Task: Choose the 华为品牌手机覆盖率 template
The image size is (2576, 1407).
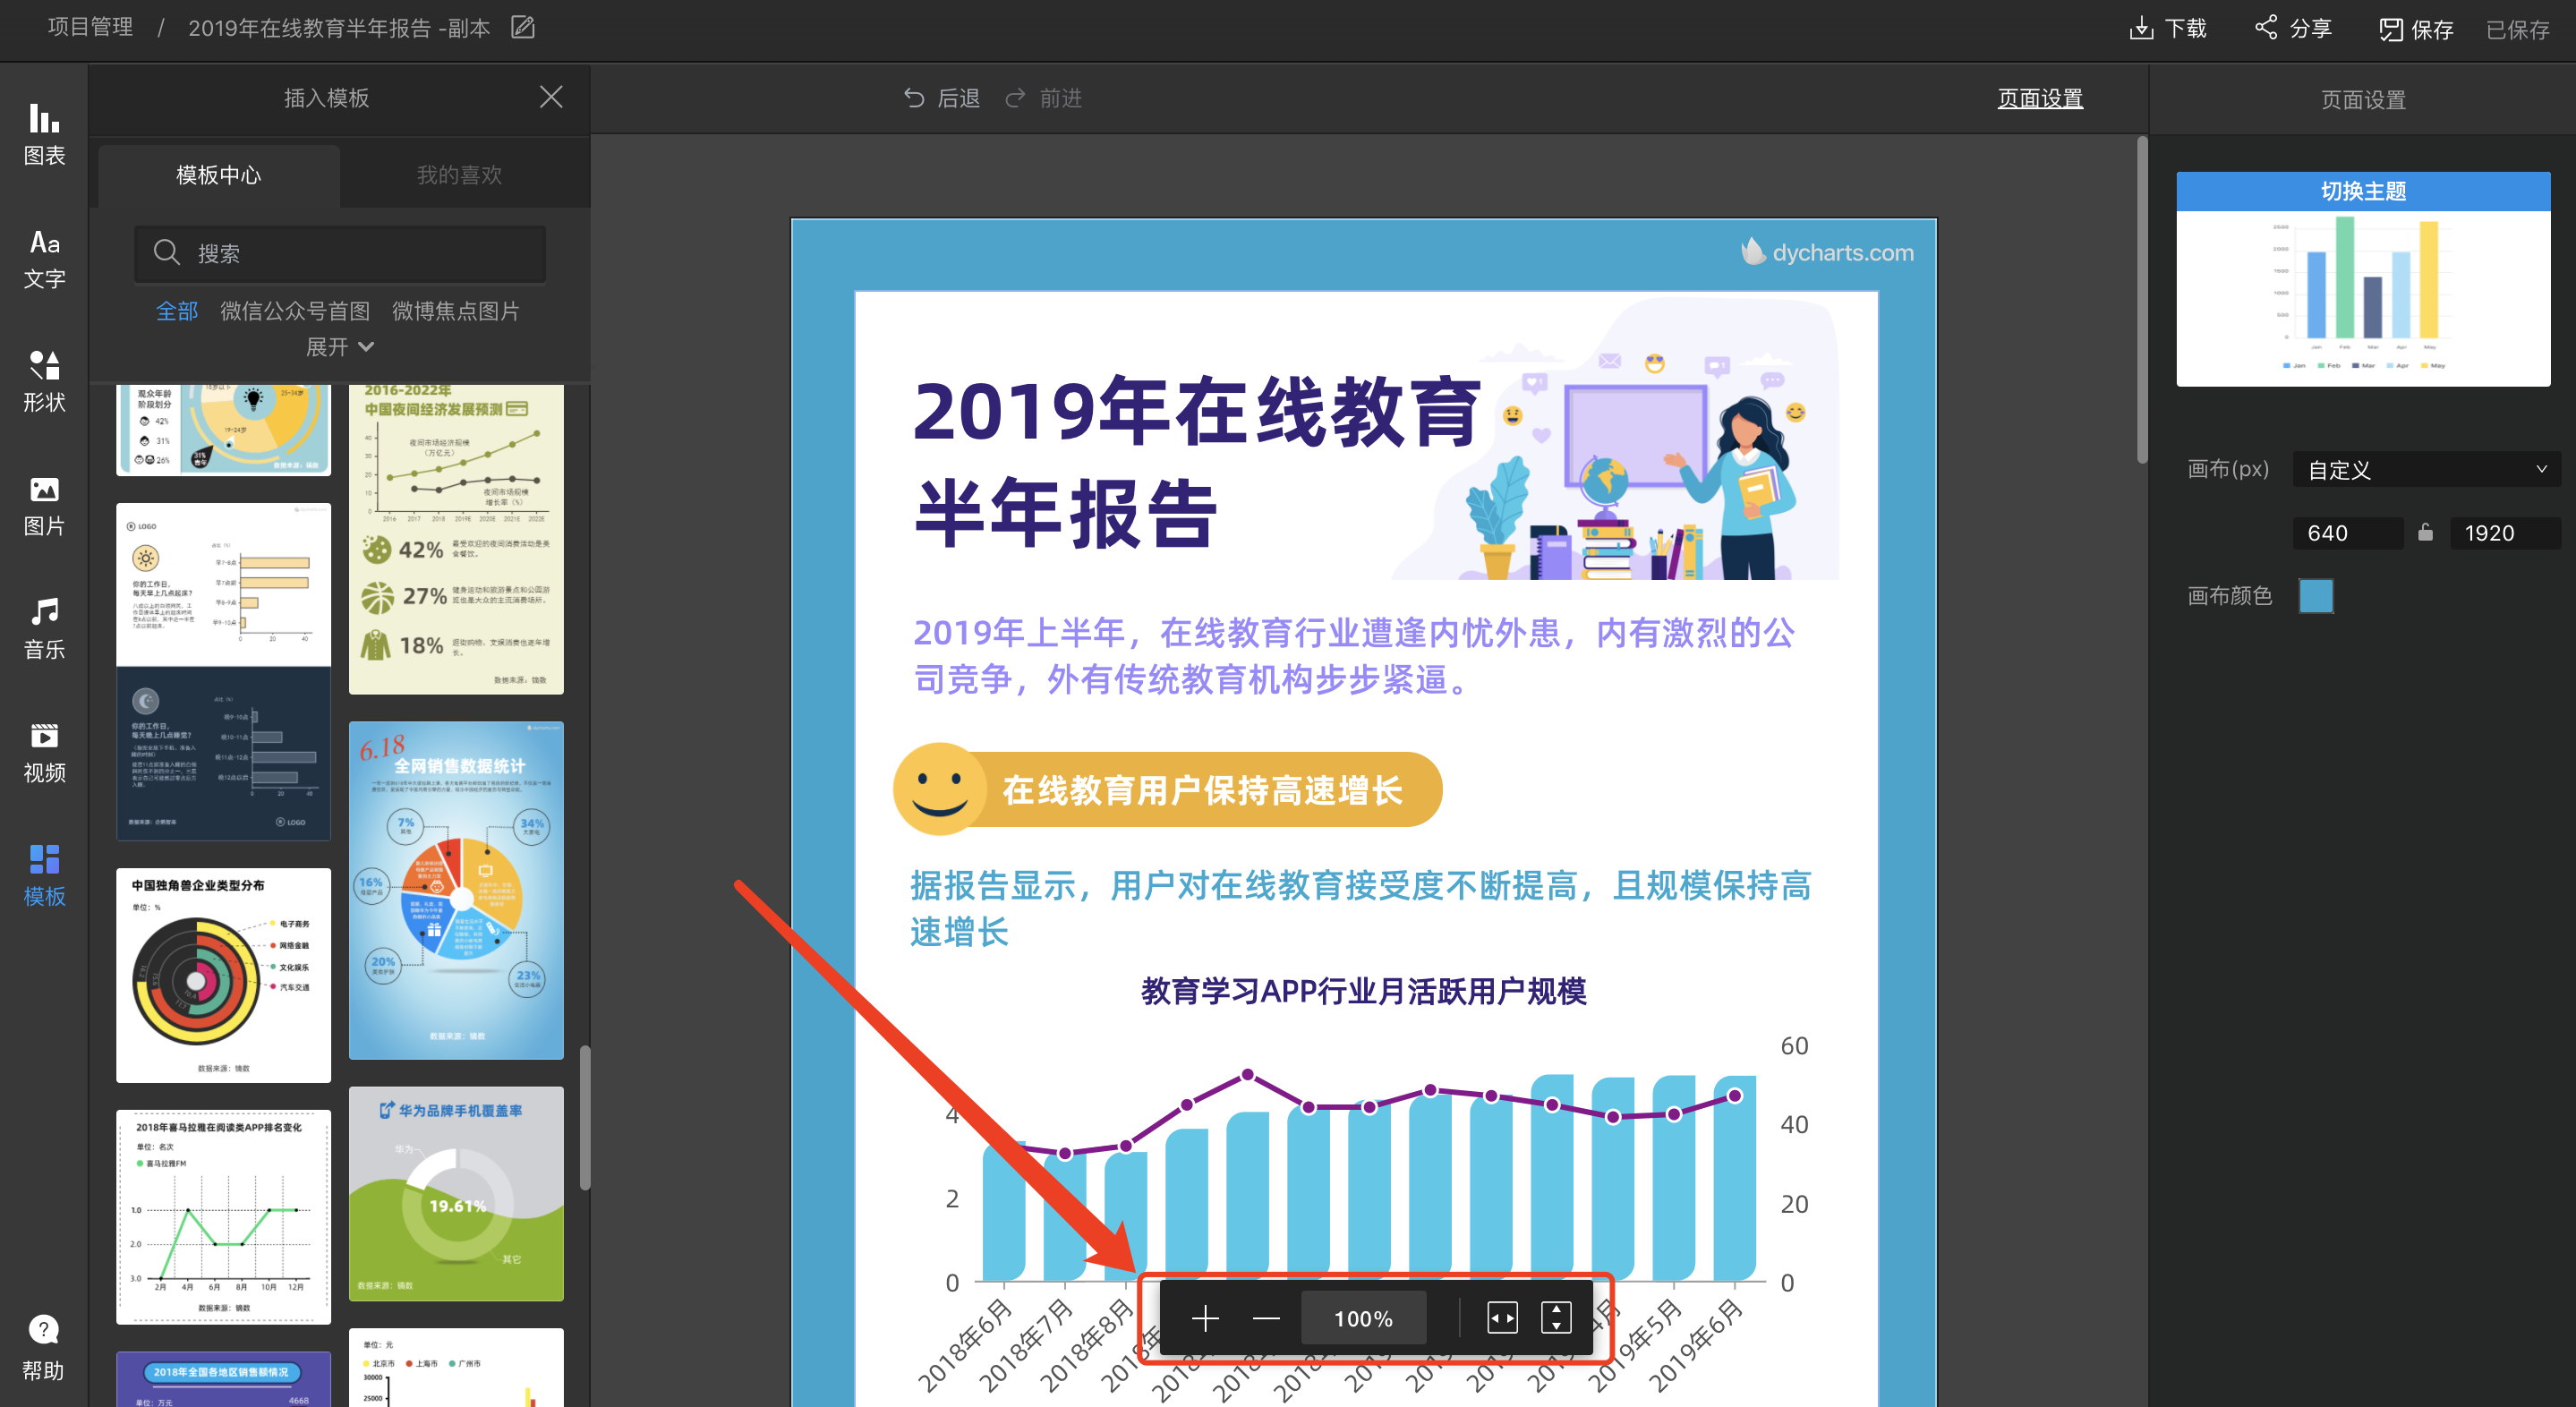Action: 456,1193
